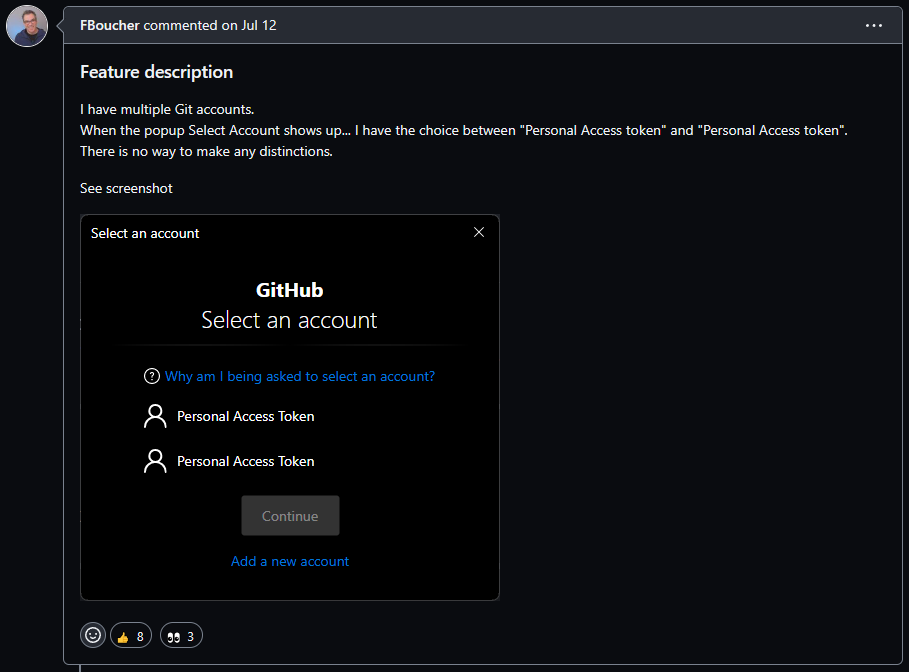Click the large "Select an account" heading
The width and height of the screenshot is (909, 672).
pos(289,320)
